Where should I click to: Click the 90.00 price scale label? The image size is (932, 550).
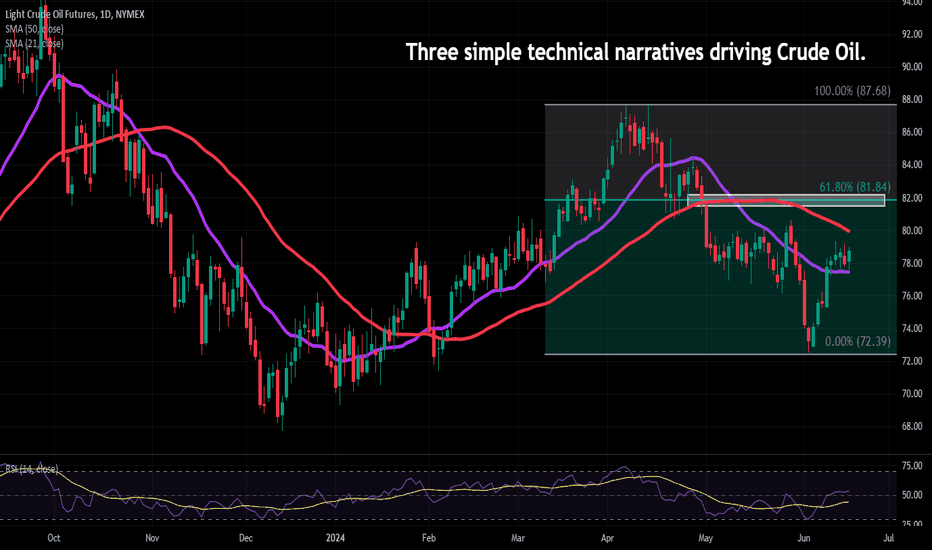click(912, 67)
